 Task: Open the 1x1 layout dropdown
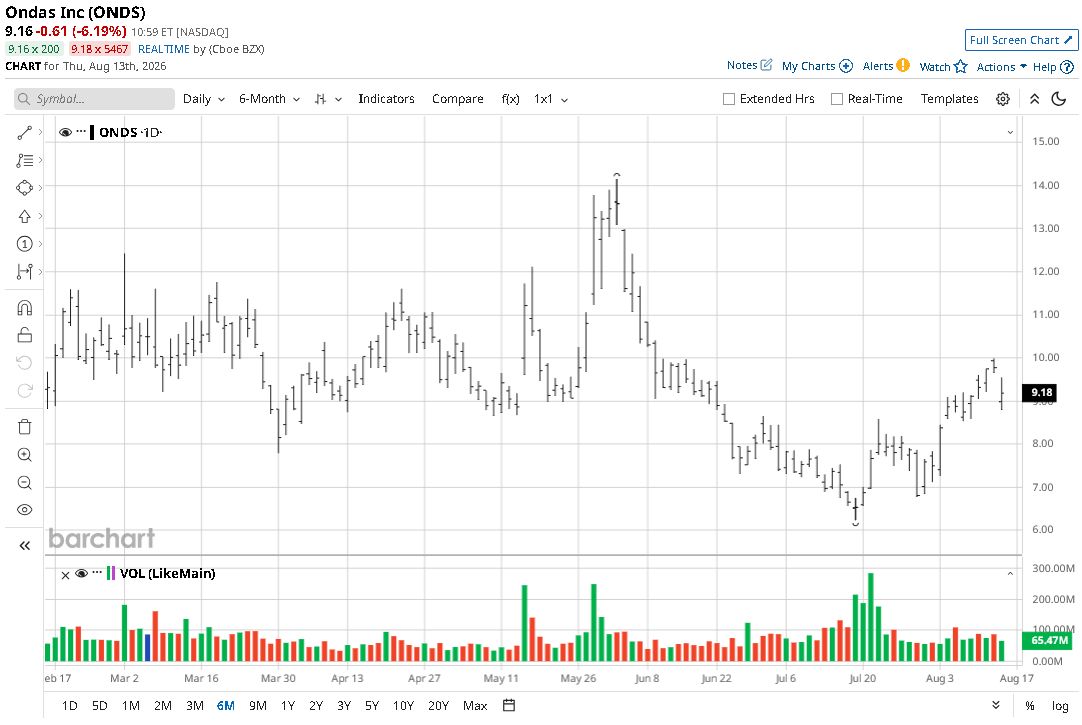pos(550,99)
